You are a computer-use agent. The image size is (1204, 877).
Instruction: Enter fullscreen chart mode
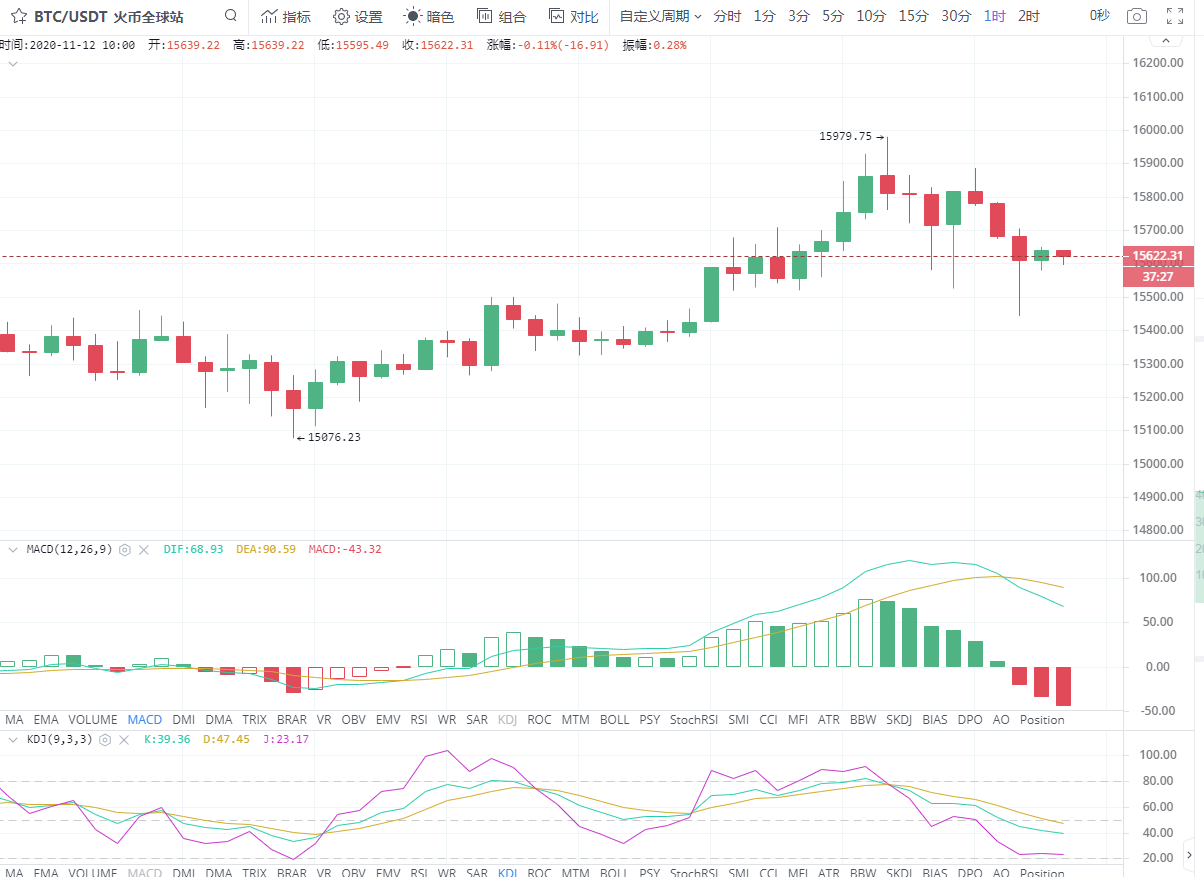click(x=1176, y=16)
